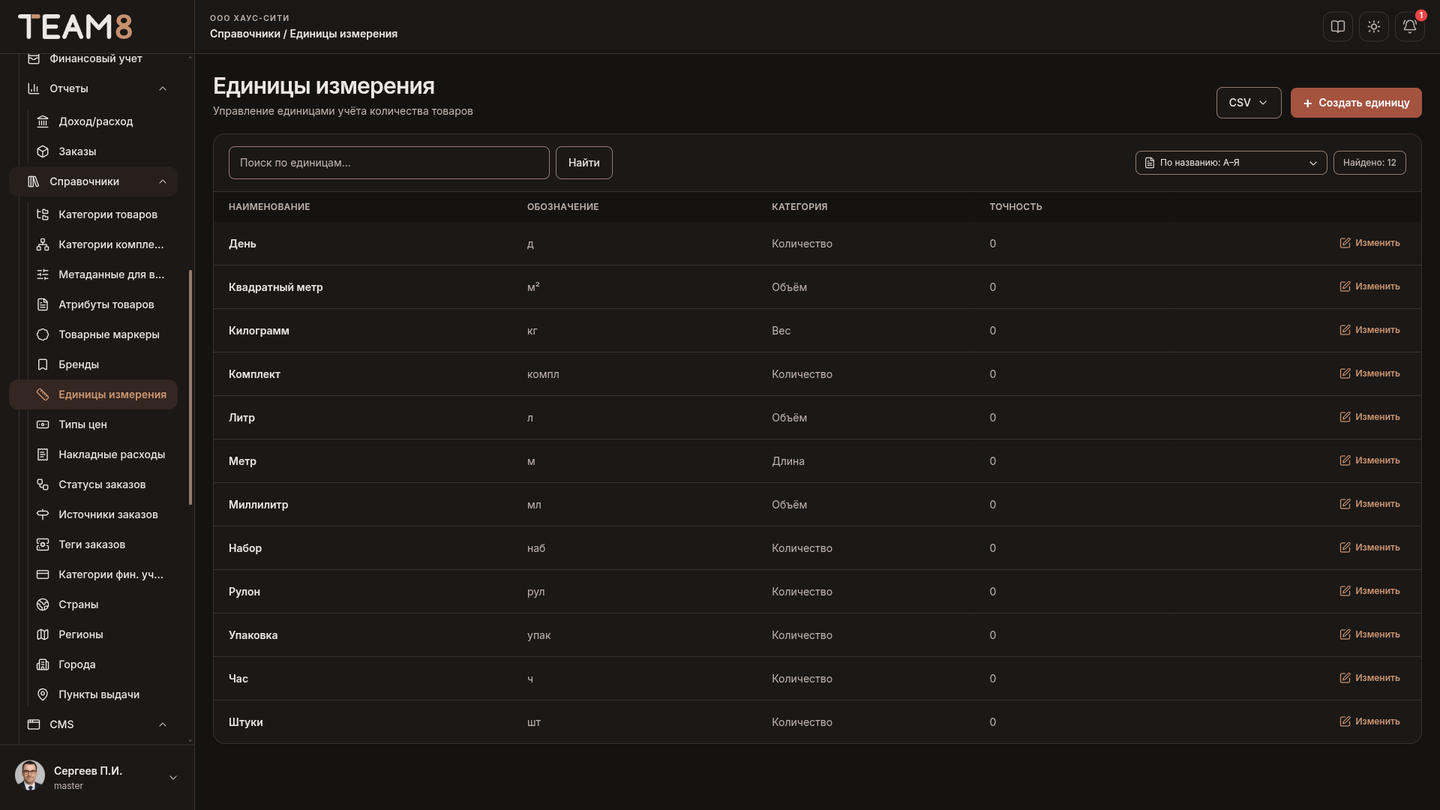Click the Категории товаров tree icon

(43, 214)
